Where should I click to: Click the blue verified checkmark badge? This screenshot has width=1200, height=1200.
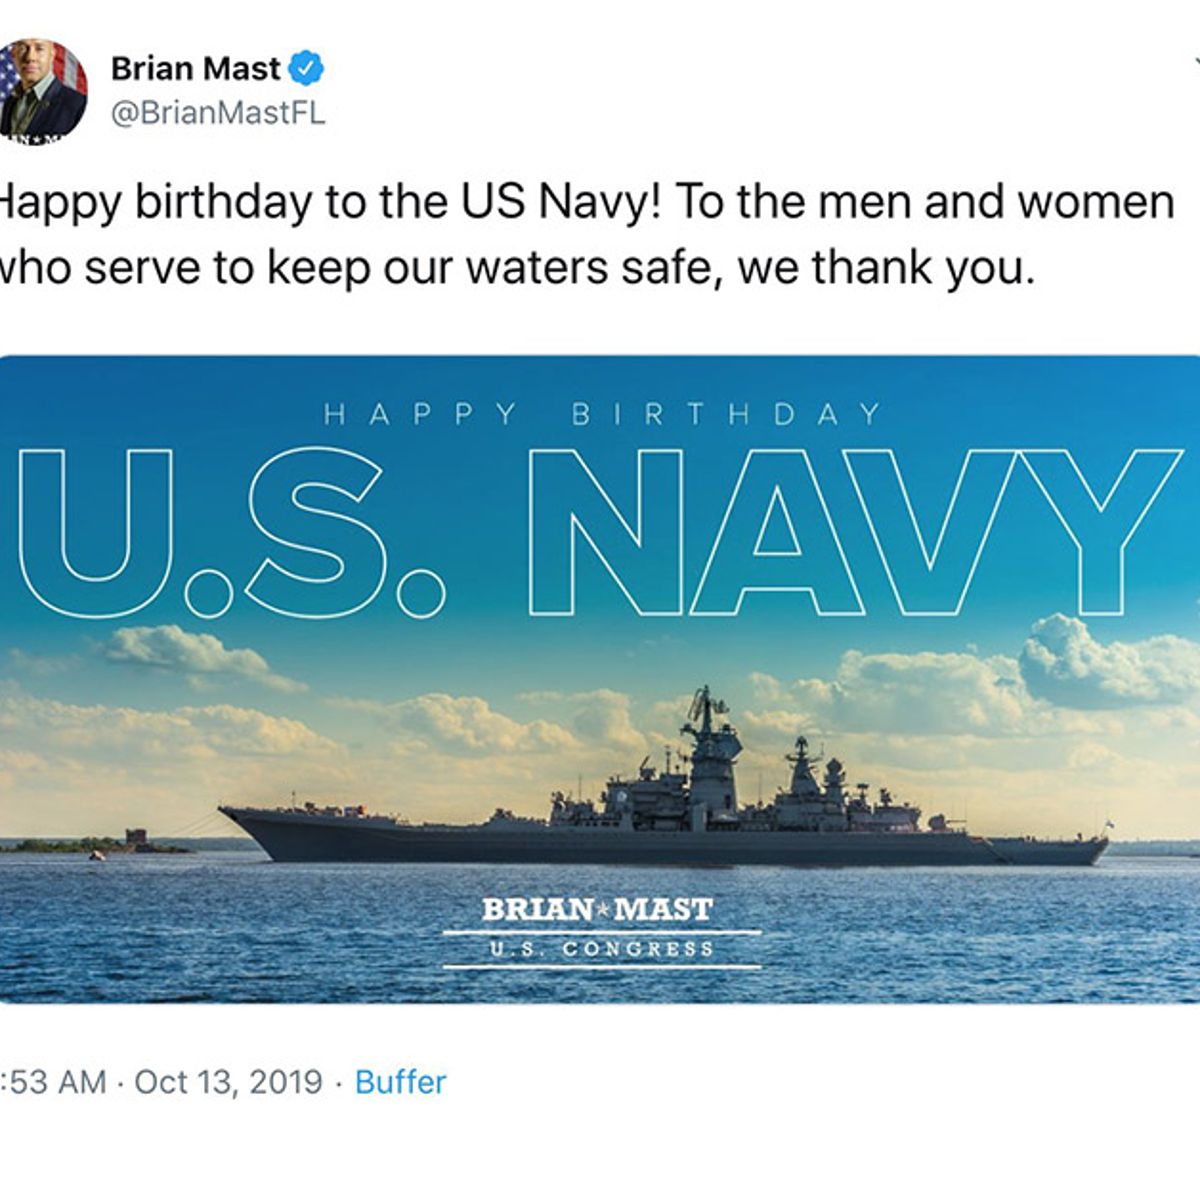coord(306,69)
